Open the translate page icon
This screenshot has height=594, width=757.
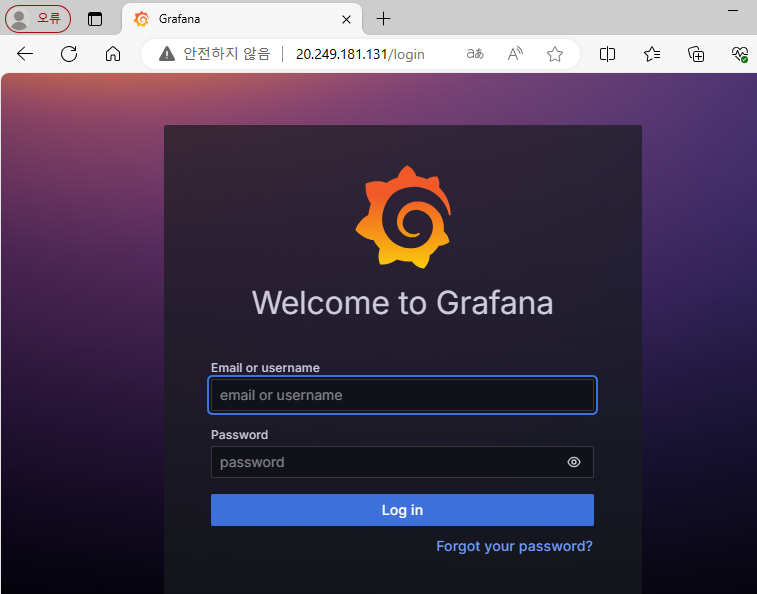[x=475, y=54]
